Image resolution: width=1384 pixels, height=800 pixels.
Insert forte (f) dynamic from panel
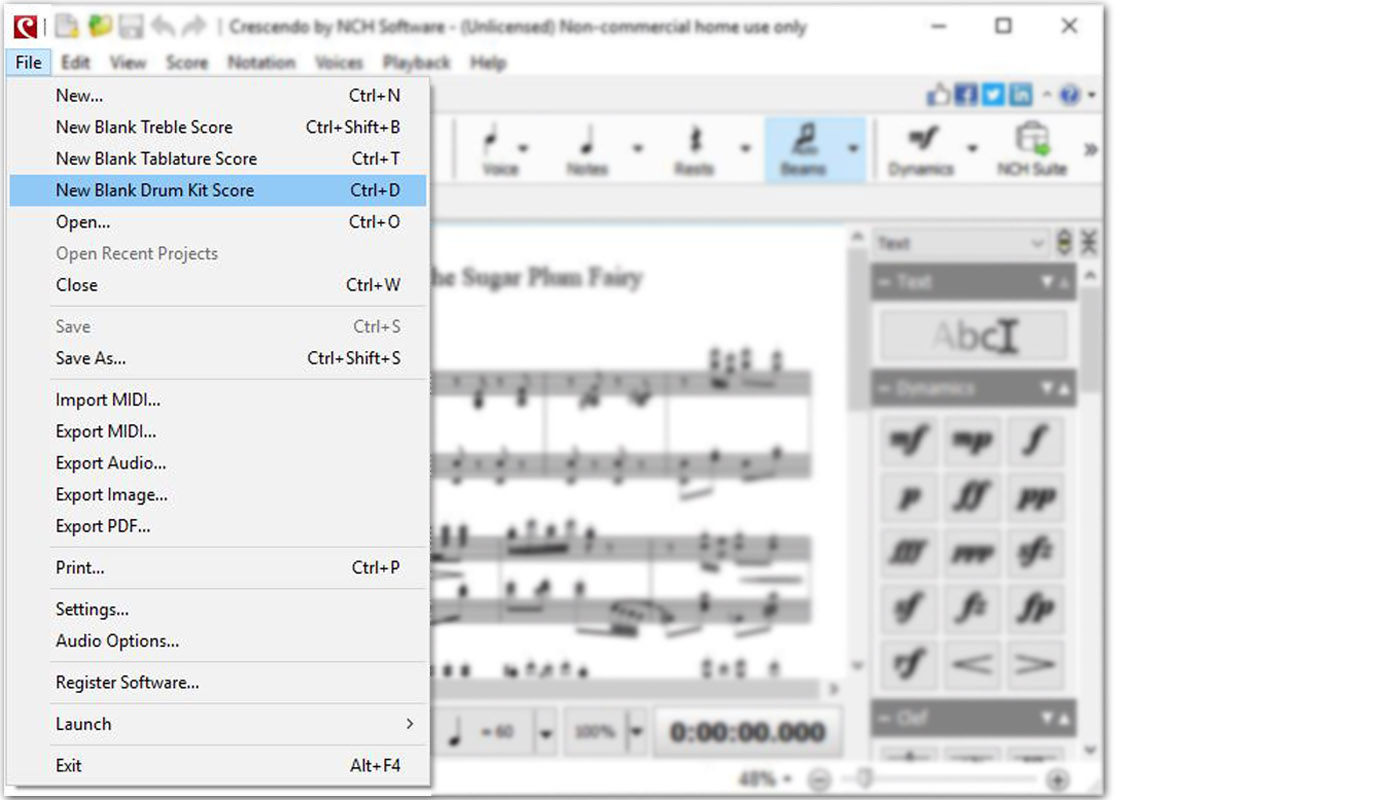[x=1035, y=441]
